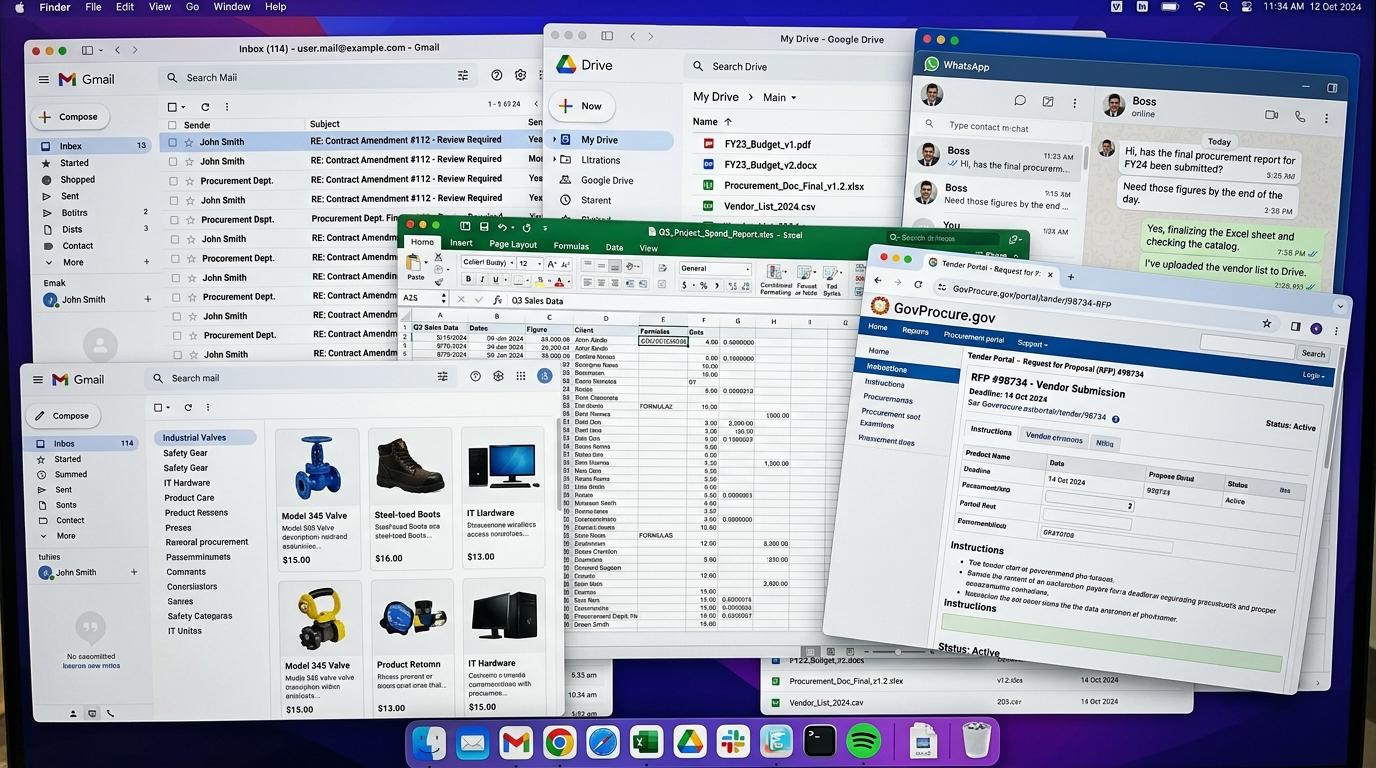Start a video call with Boss in WhatsApp

tap(1271, 115)
